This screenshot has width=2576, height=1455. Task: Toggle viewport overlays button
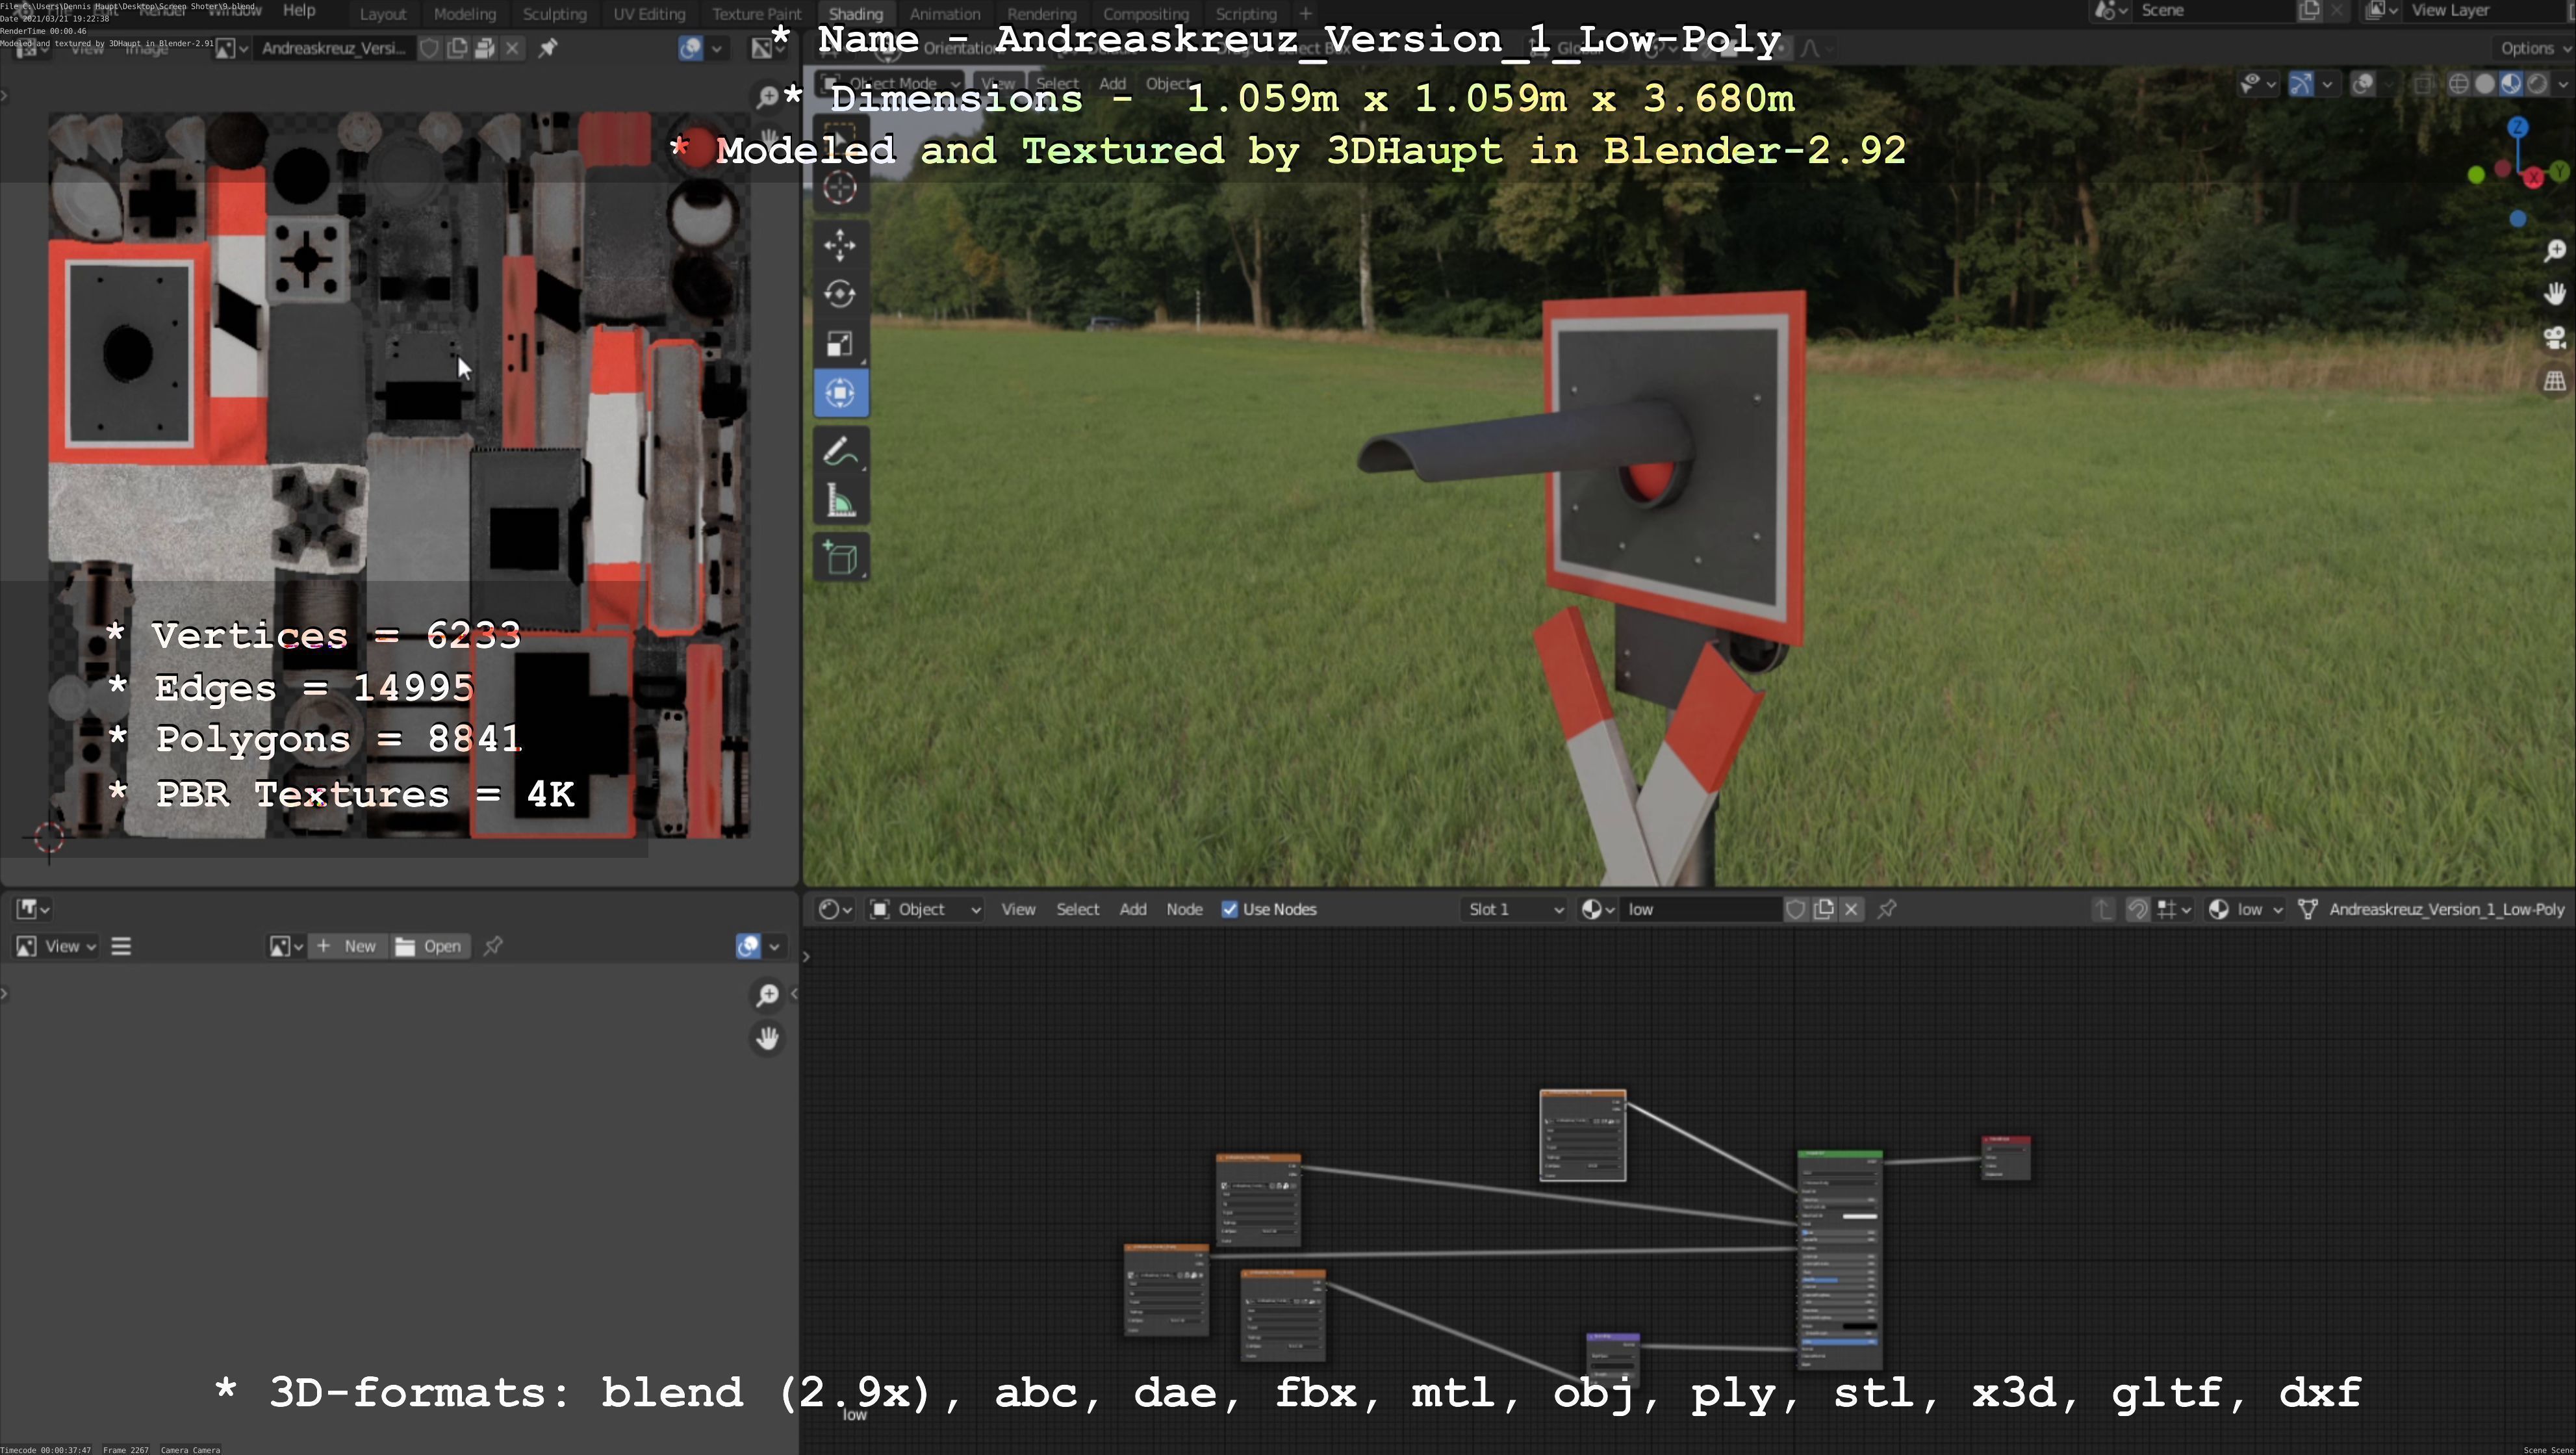(2362, 84)
